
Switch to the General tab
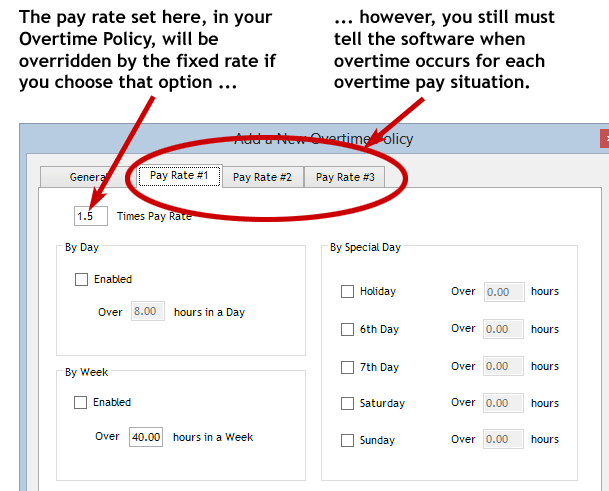[x=88, y=177]
